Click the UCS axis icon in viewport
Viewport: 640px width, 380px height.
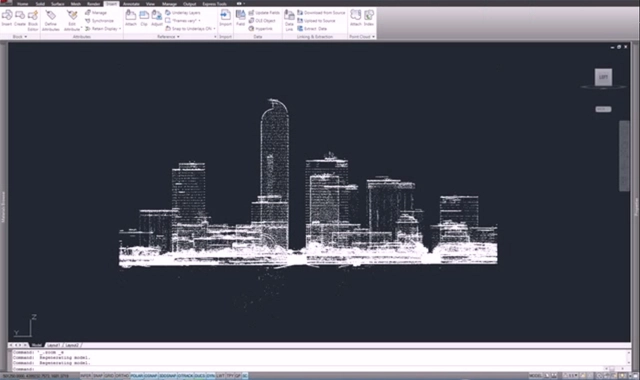25,326
